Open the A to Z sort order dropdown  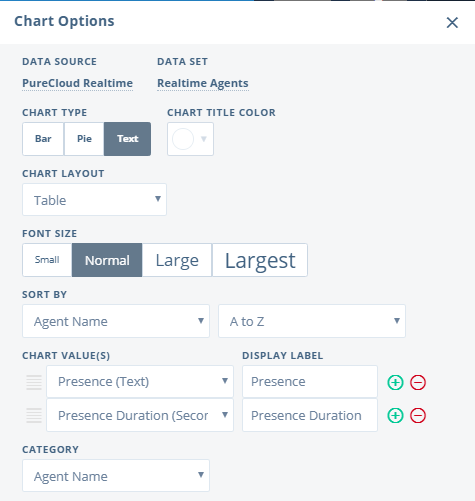click(x=312, y=321)
